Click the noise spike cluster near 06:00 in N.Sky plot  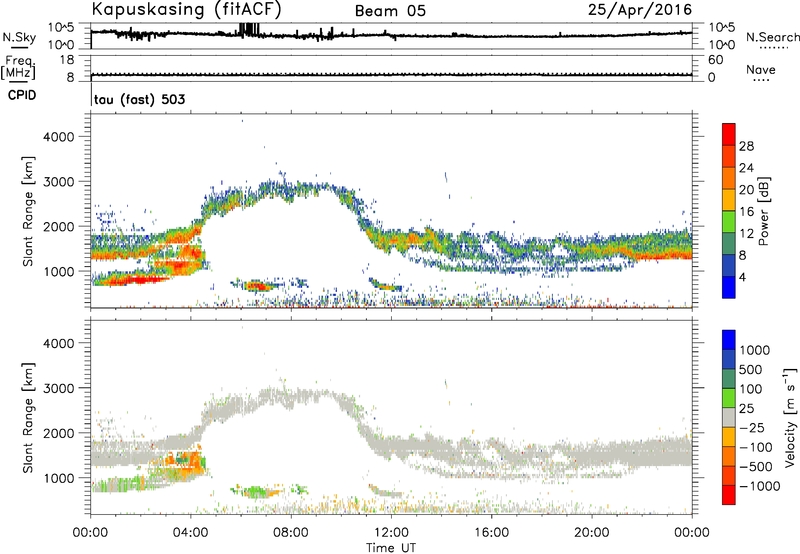click(249, 30)
